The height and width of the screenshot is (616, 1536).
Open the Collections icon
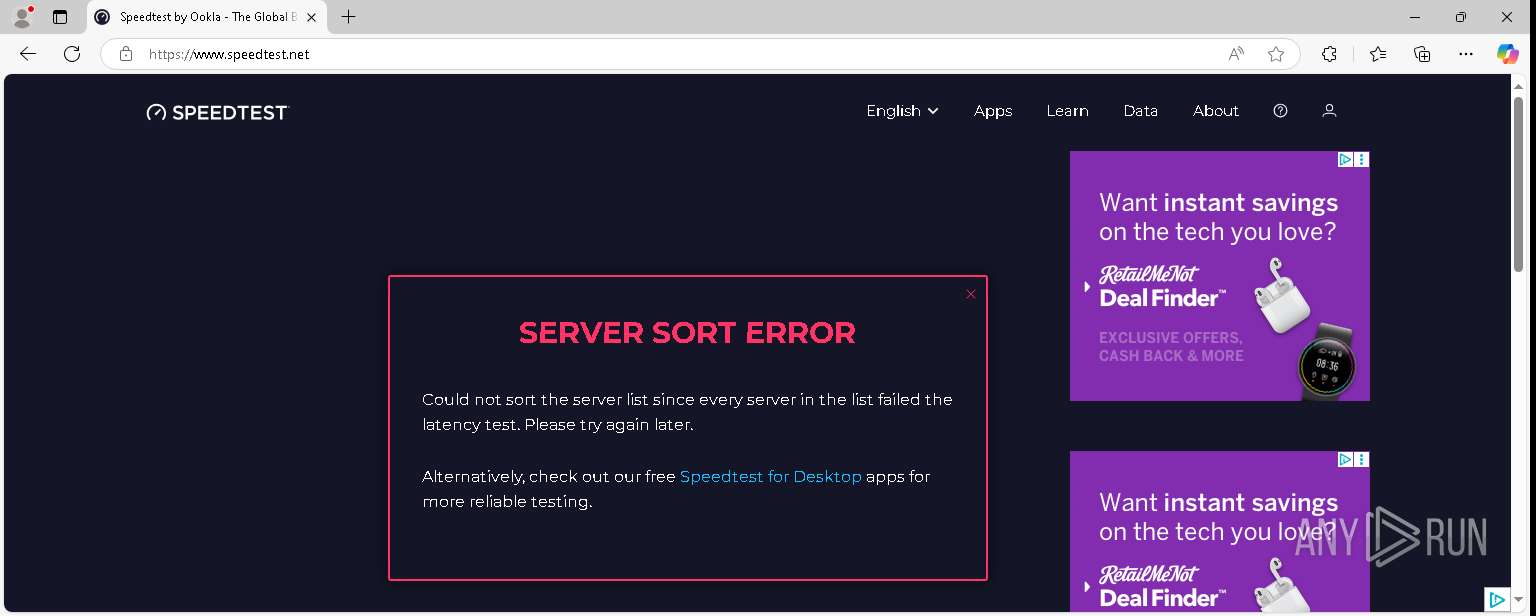pyautogui.click(x=1422, y=54)
